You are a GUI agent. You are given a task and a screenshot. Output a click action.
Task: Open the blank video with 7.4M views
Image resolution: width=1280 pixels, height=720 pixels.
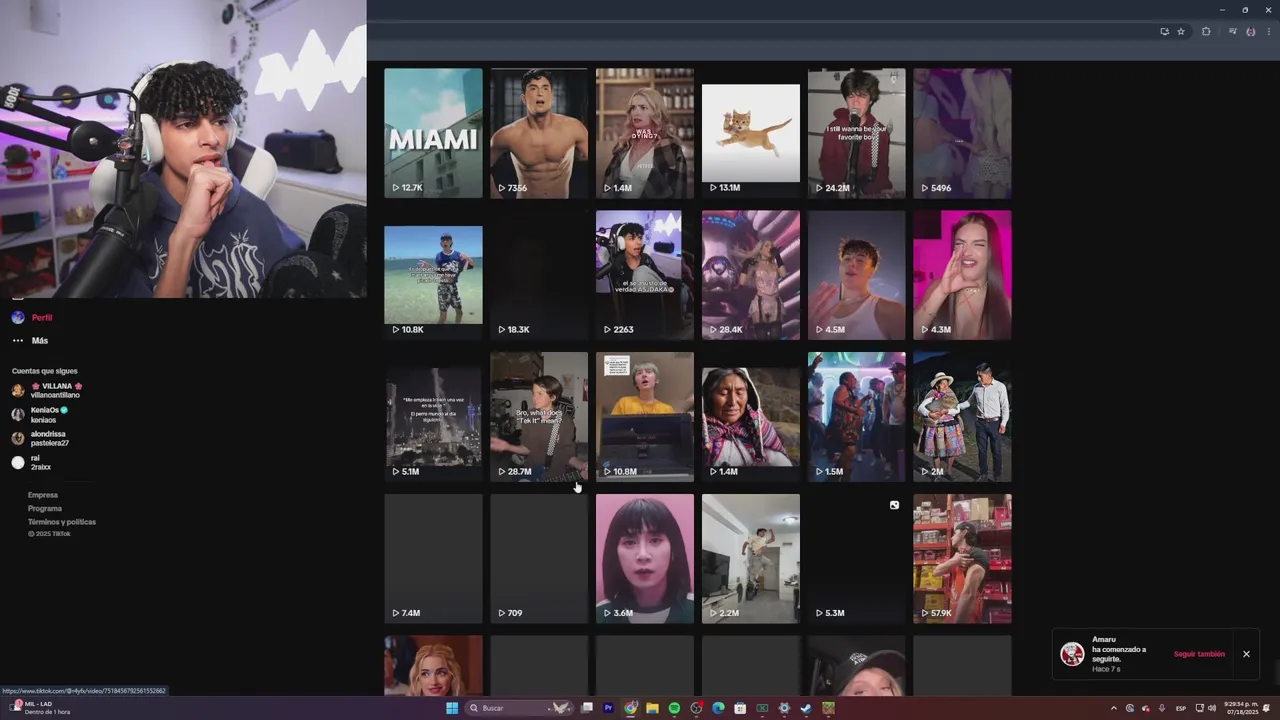[433, 559]
